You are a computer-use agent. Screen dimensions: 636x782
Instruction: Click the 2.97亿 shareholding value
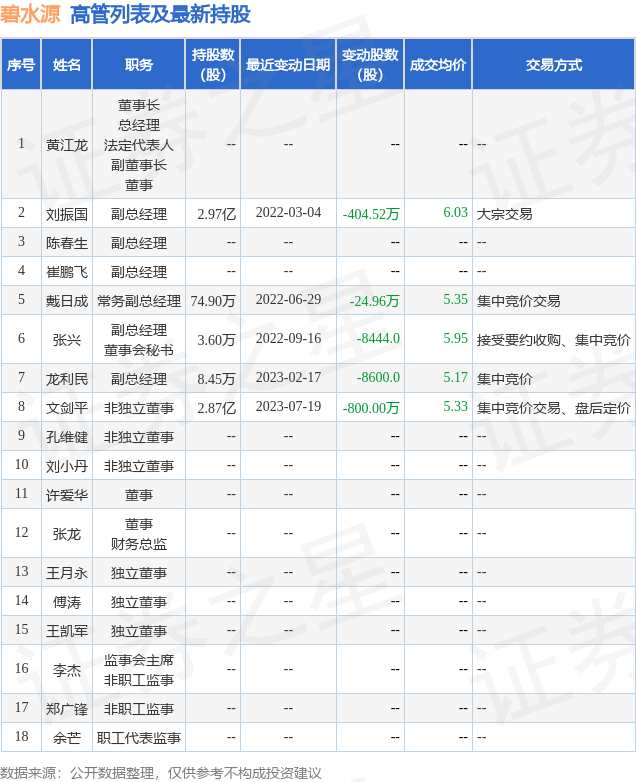click(x=216, y=214)
